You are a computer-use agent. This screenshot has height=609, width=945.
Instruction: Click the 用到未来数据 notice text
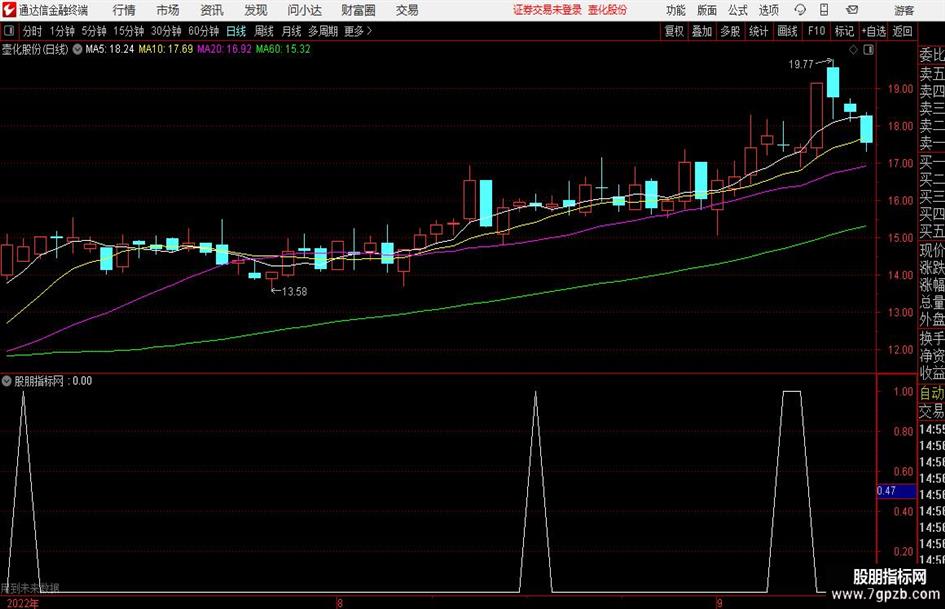coord(30,588)
